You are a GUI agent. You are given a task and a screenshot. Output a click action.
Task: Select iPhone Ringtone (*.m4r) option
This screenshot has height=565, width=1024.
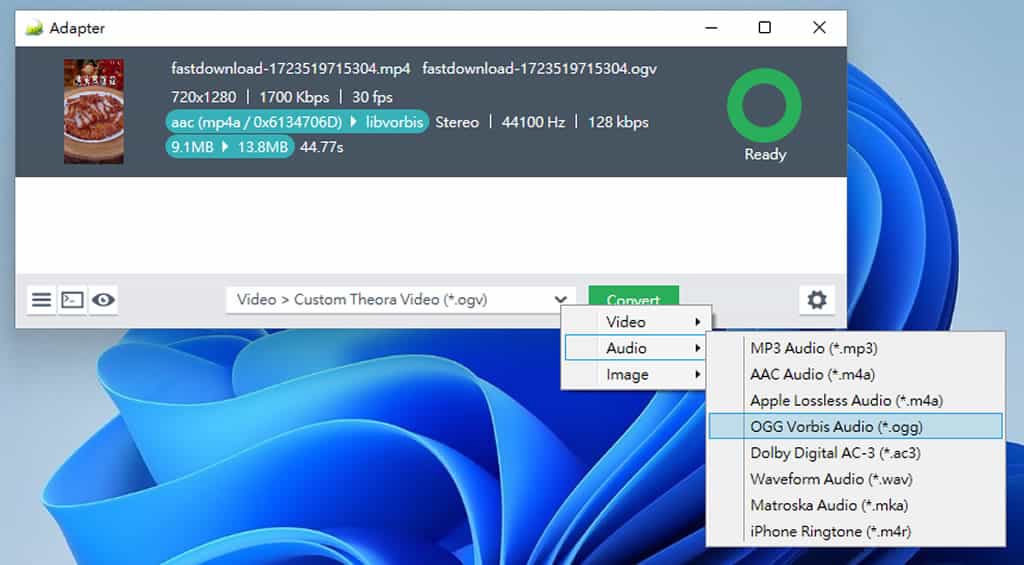coord(856,531)
